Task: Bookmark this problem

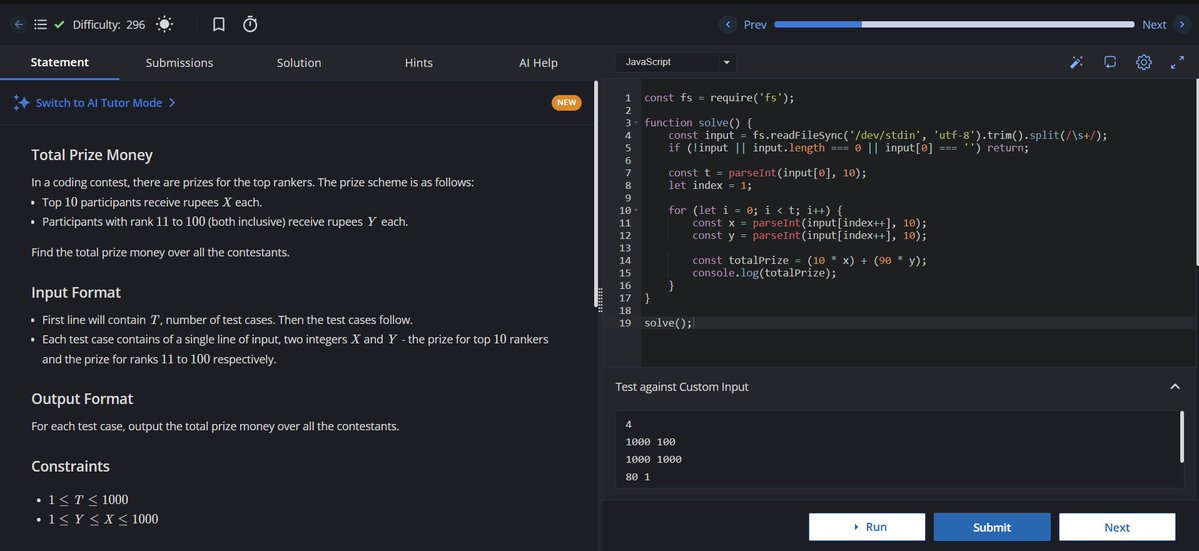Action: pos(219,24)
